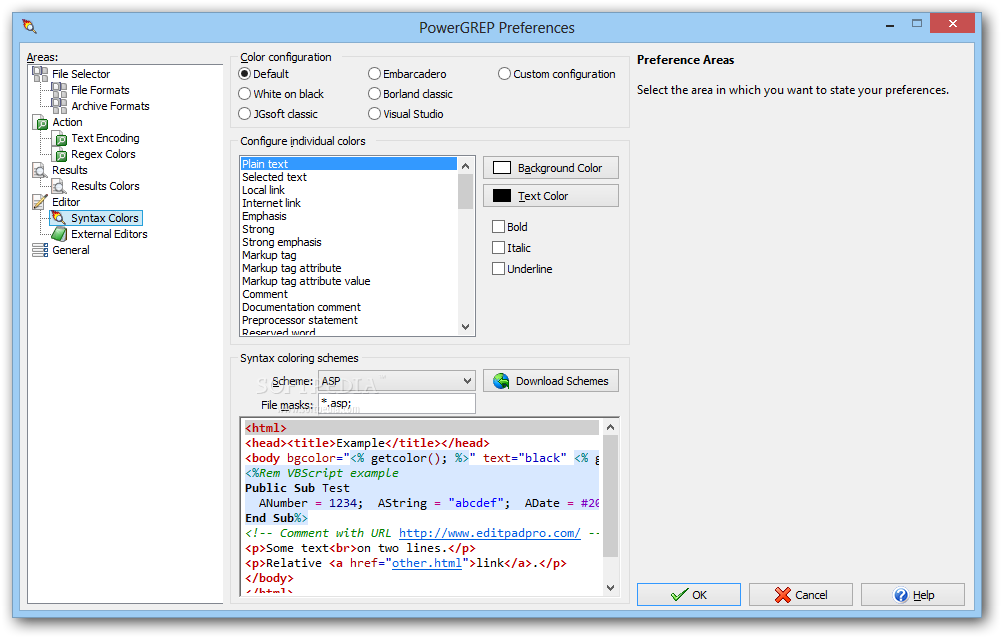Open the Archive Formats preference area

coord(111,106)
